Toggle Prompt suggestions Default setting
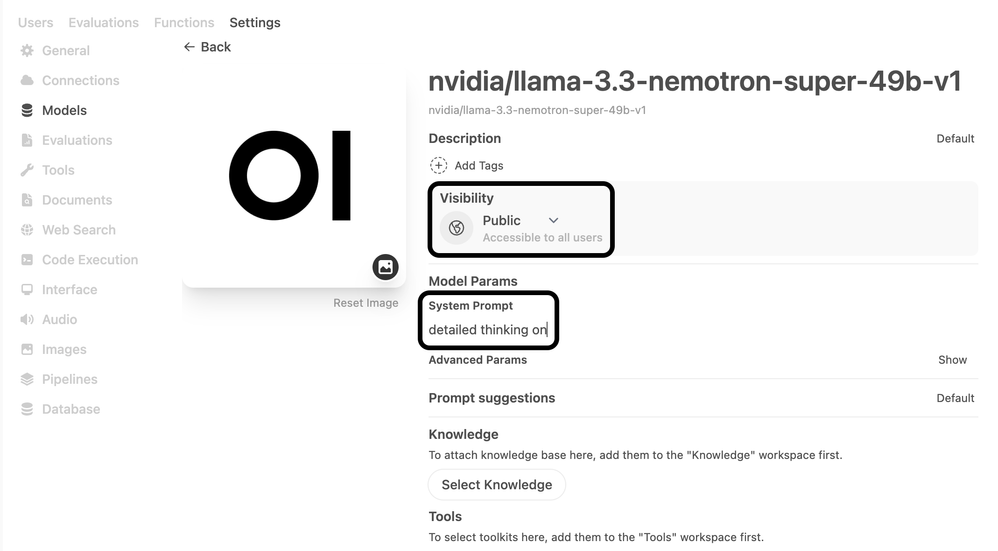The height and width of the screenshot is (551, 998). (x=955, y=398)
